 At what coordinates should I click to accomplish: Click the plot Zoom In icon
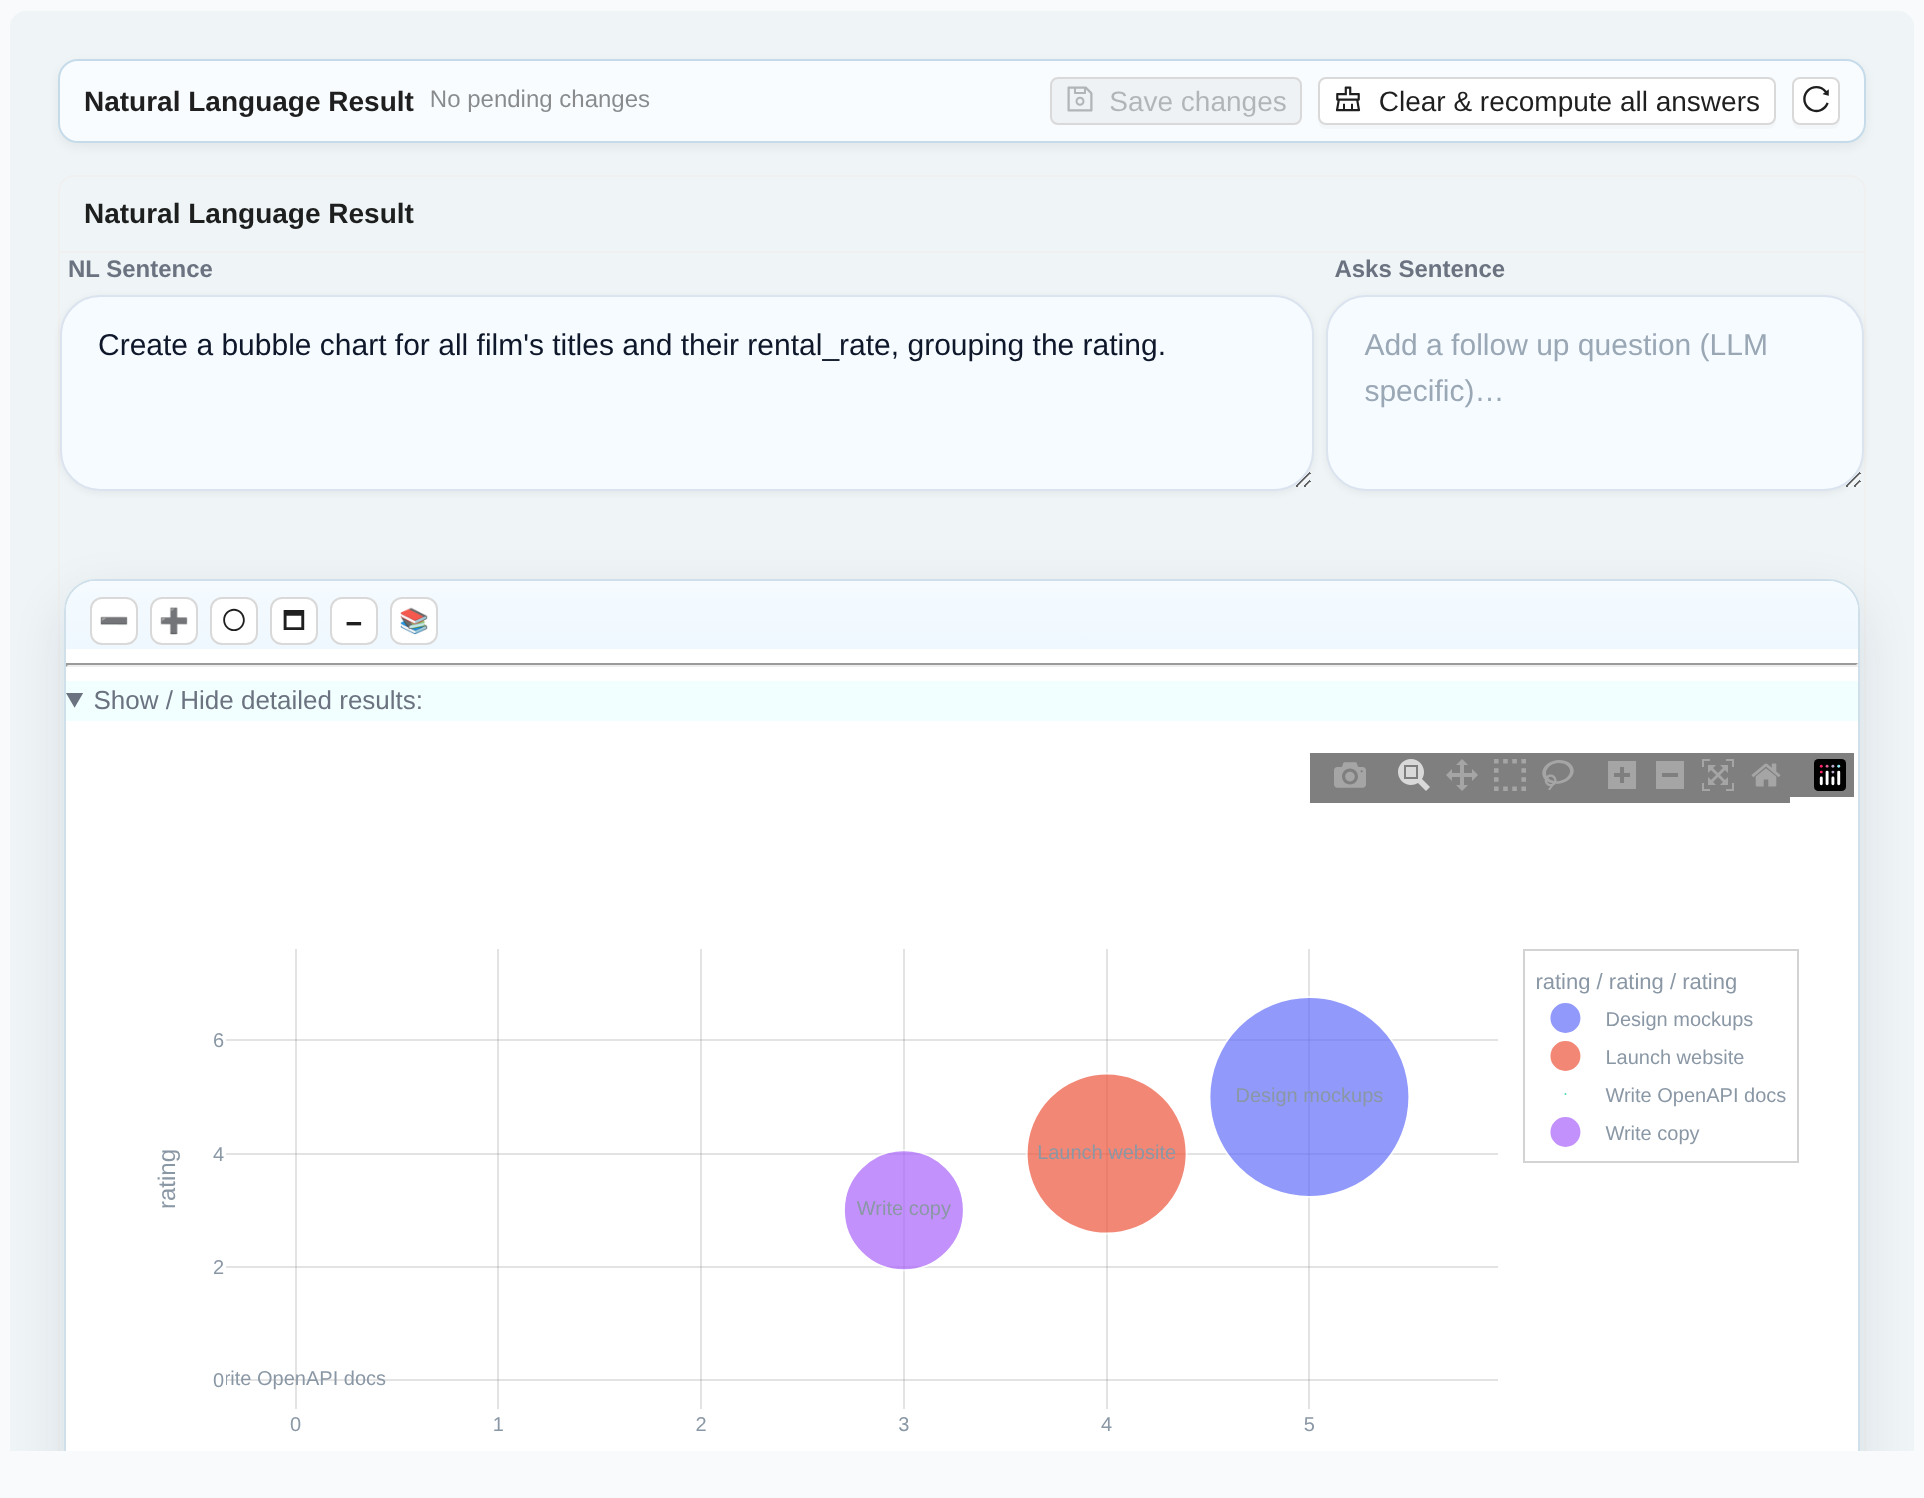click(x=1622, y=775)
